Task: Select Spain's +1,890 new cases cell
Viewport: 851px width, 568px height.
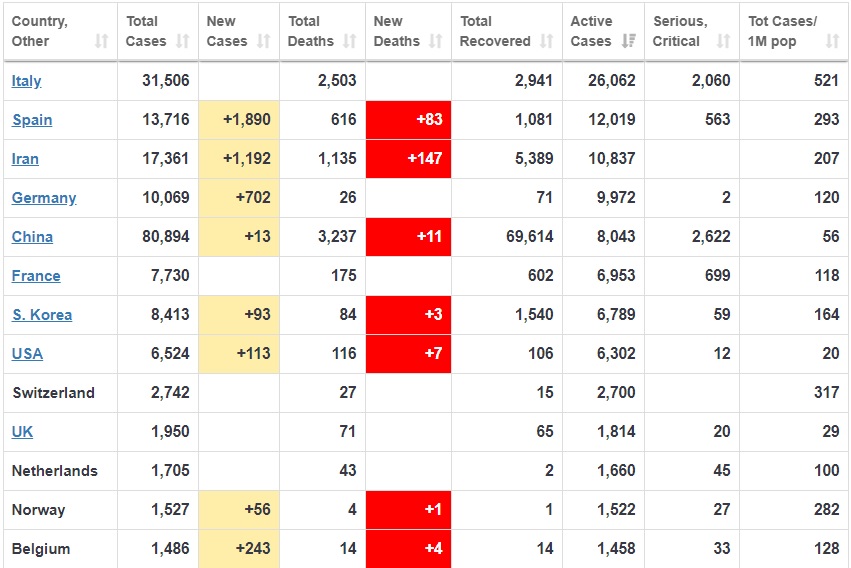Action: click(239, 120)
